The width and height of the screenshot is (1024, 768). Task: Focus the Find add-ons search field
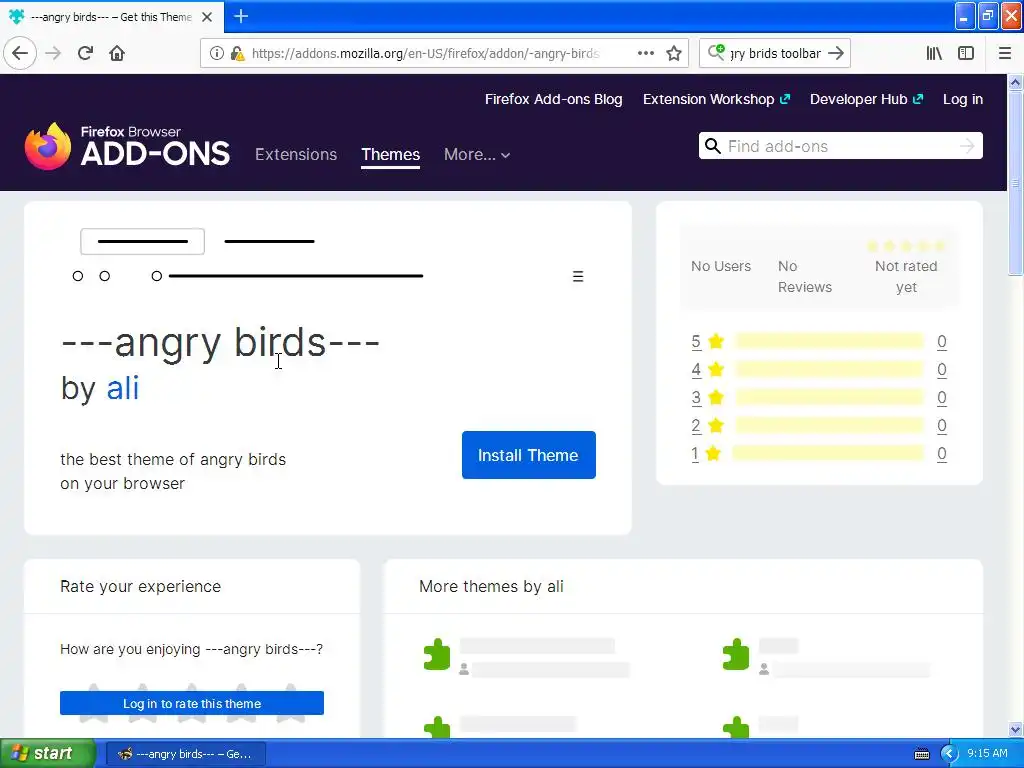point(842,146)
